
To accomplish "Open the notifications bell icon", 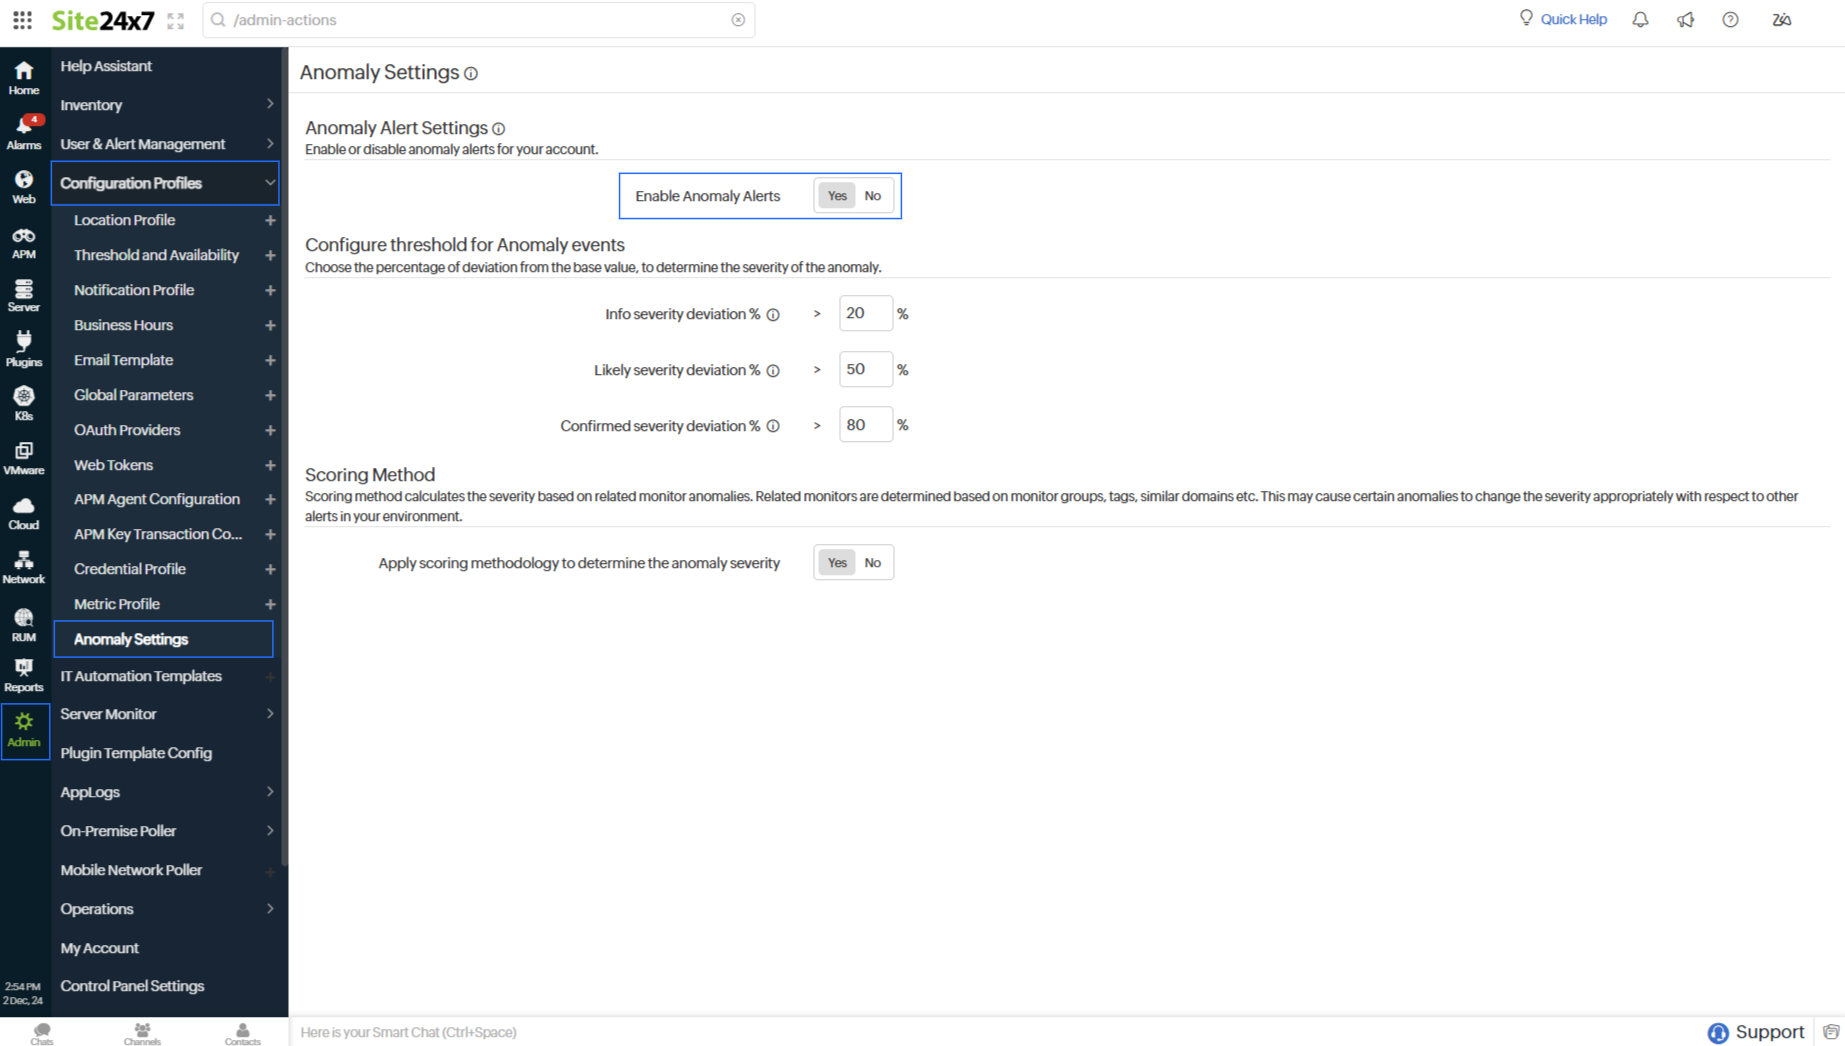I will coord(1640,19).
